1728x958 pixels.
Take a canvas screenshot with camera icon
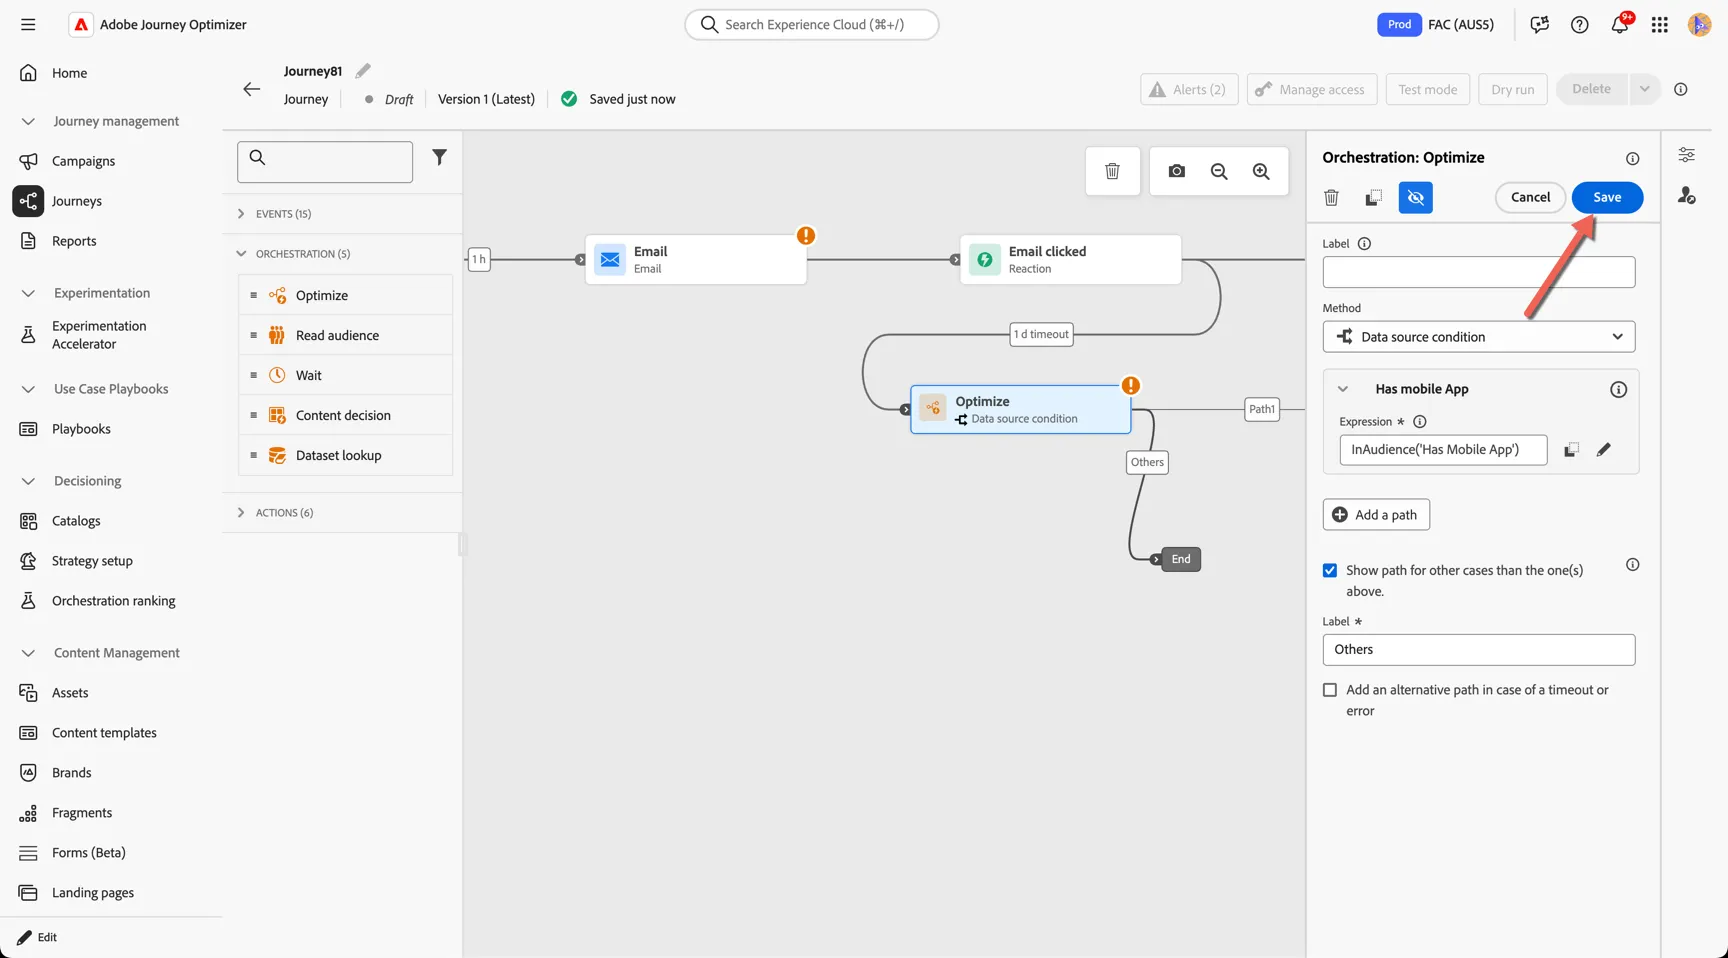(x=1177, y=171)
